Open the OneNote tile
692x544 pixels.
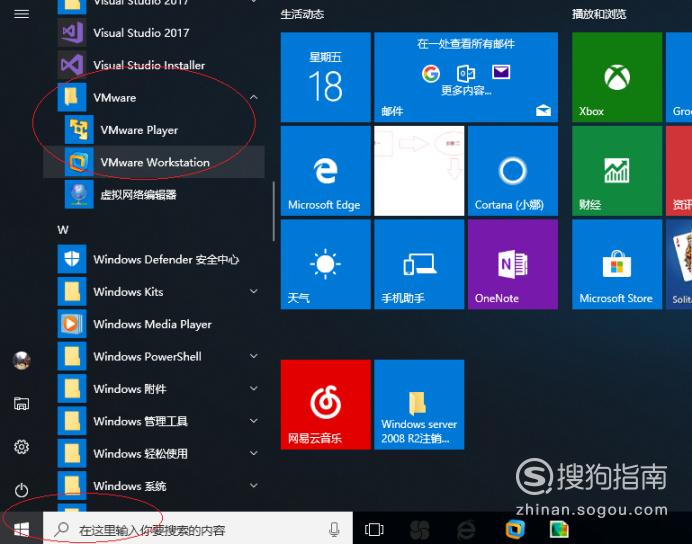[x=513, y=265]
